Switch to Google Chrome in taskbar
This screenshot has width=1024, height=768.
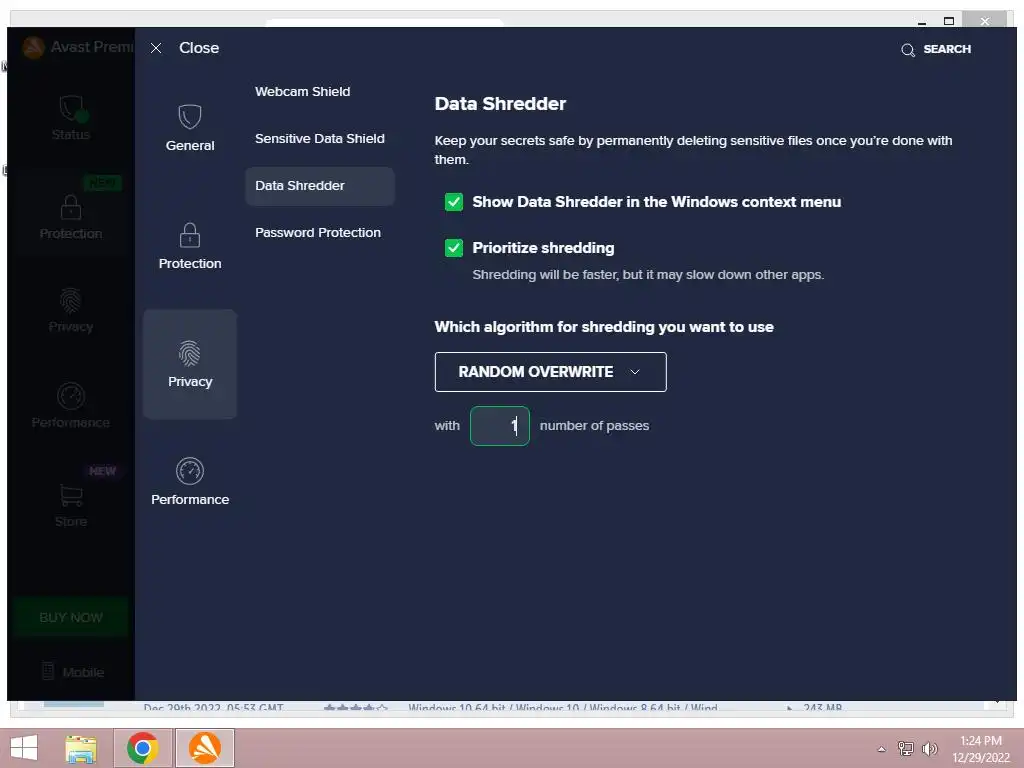143,748
